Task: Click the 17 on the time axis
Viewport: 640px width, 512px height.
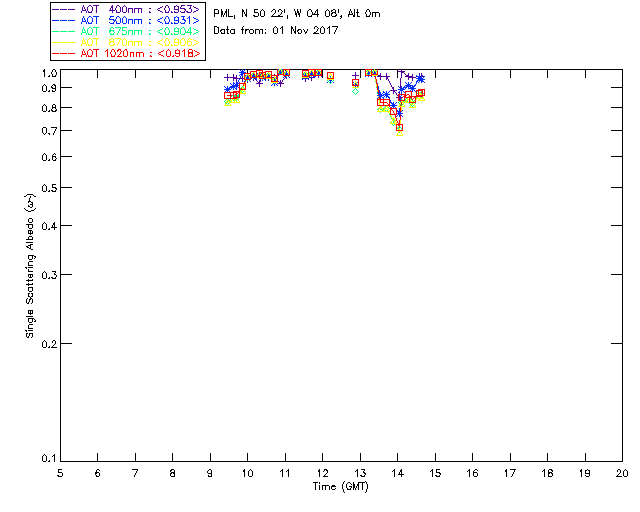Action: coord(510,473)
